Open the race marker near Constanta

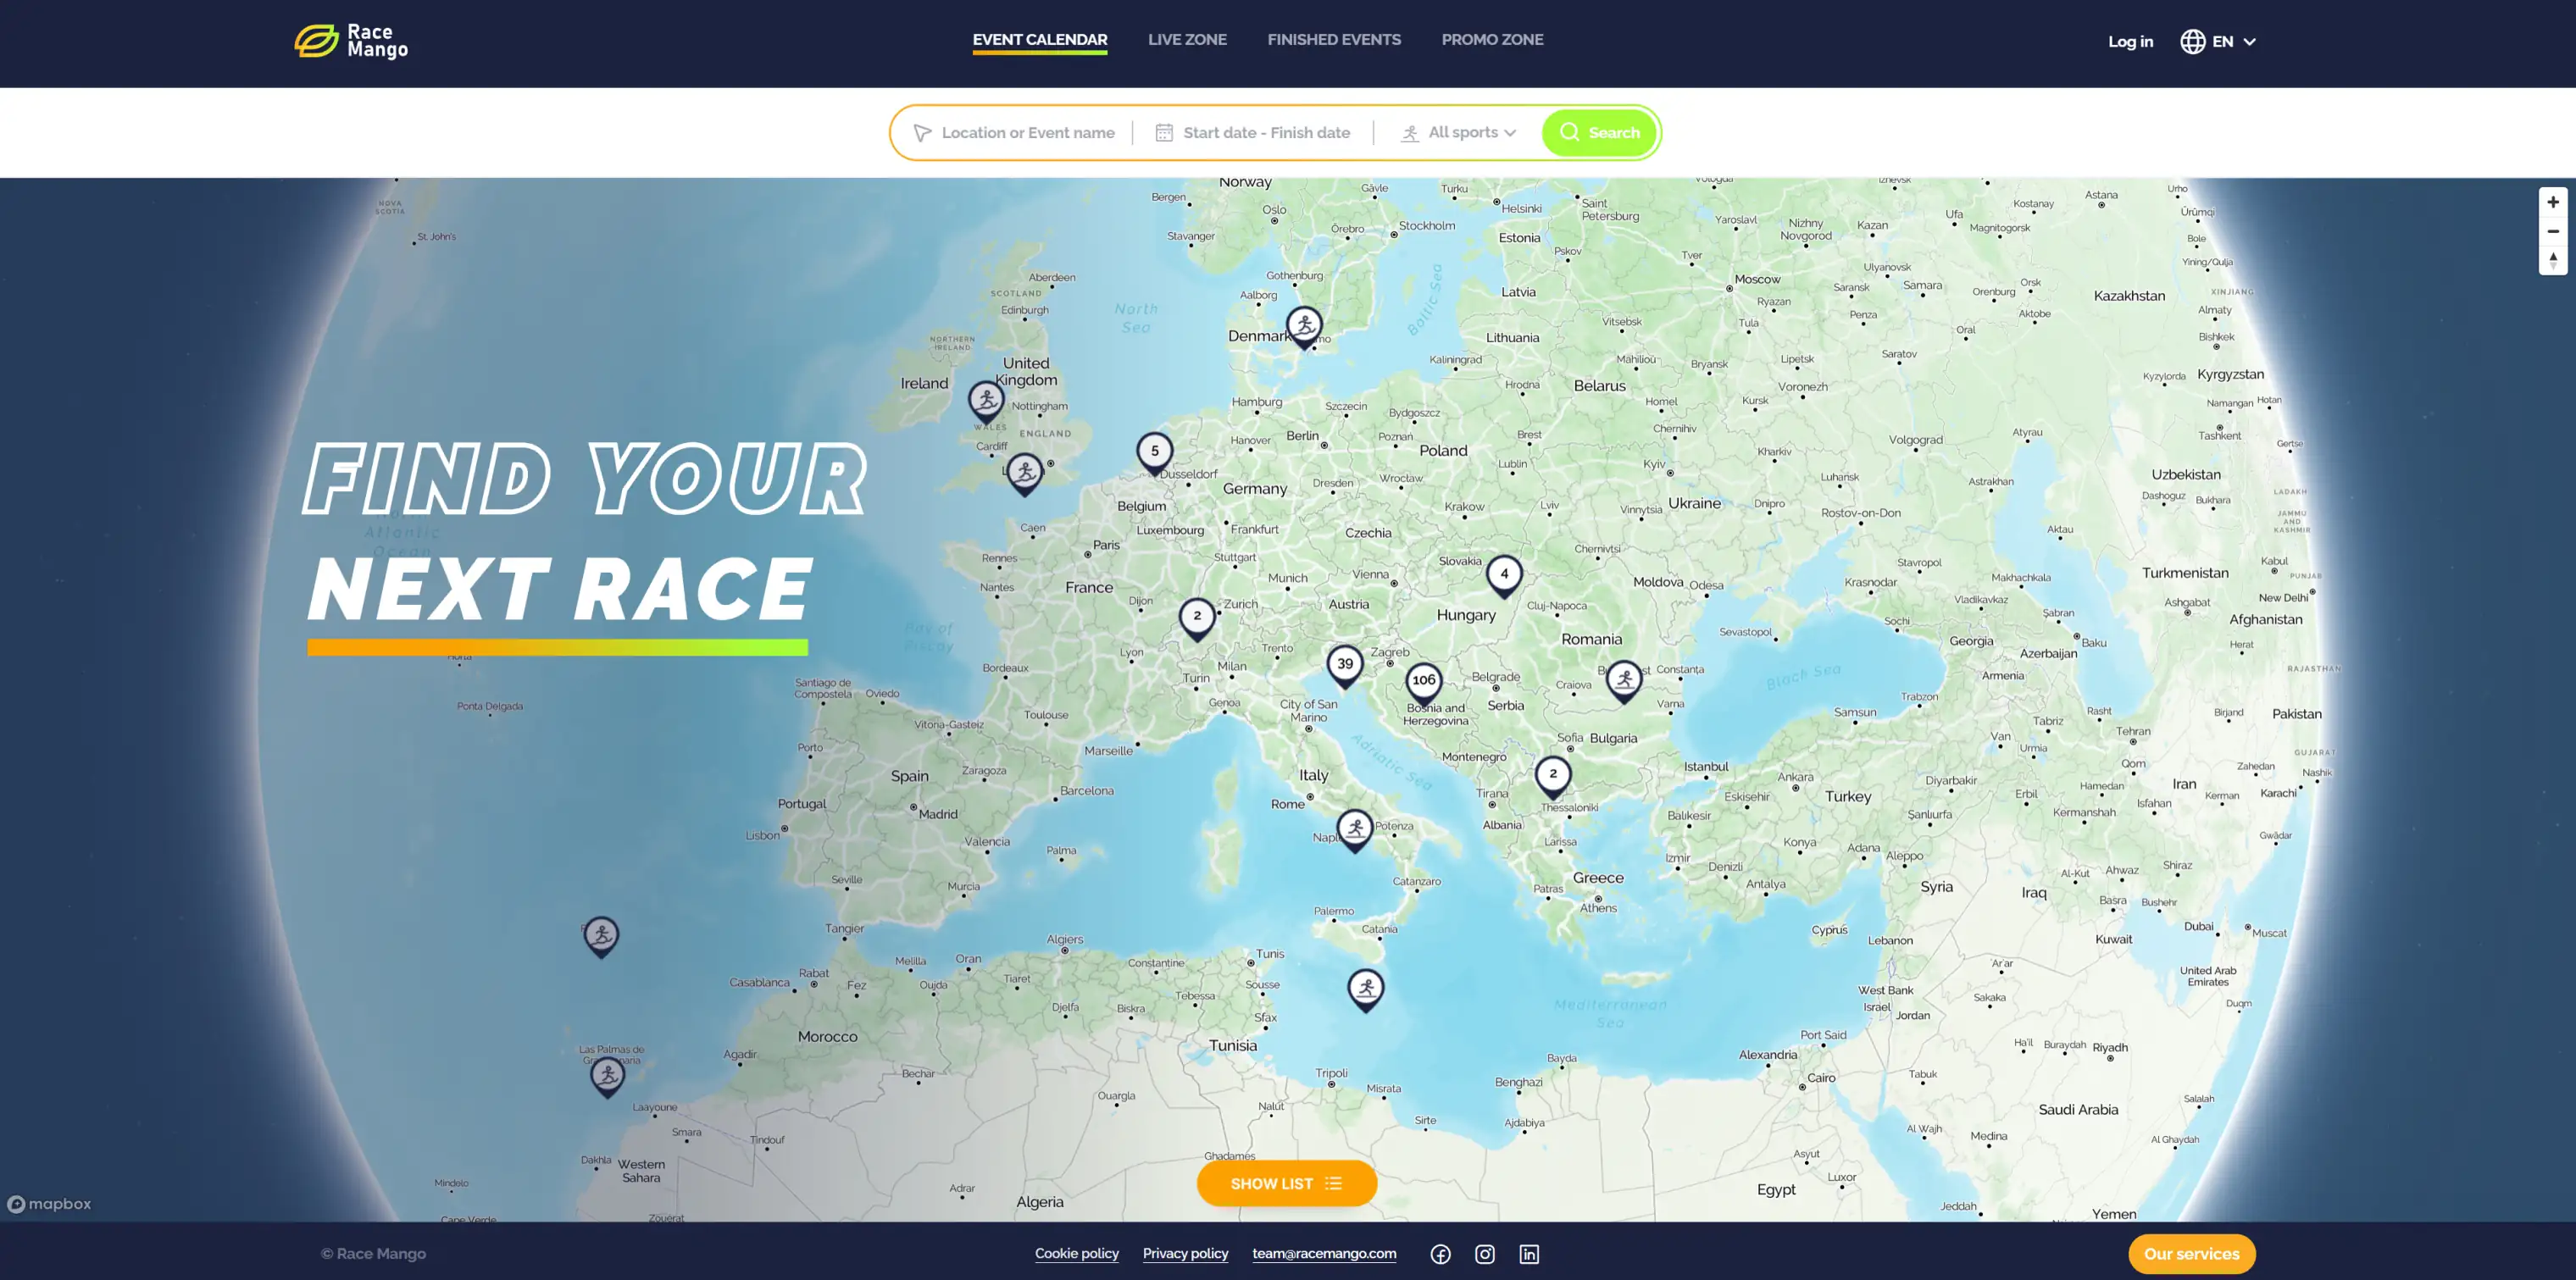tap(1624, 681)
